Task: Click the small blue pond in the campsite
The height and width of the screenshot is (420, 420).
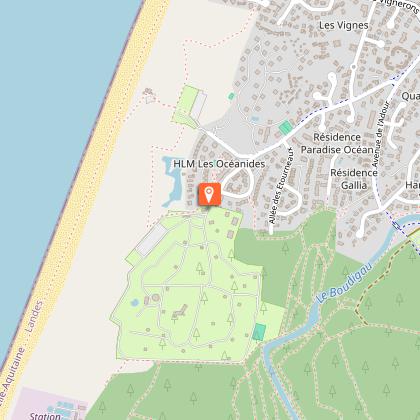Action: tap(135, 303)
